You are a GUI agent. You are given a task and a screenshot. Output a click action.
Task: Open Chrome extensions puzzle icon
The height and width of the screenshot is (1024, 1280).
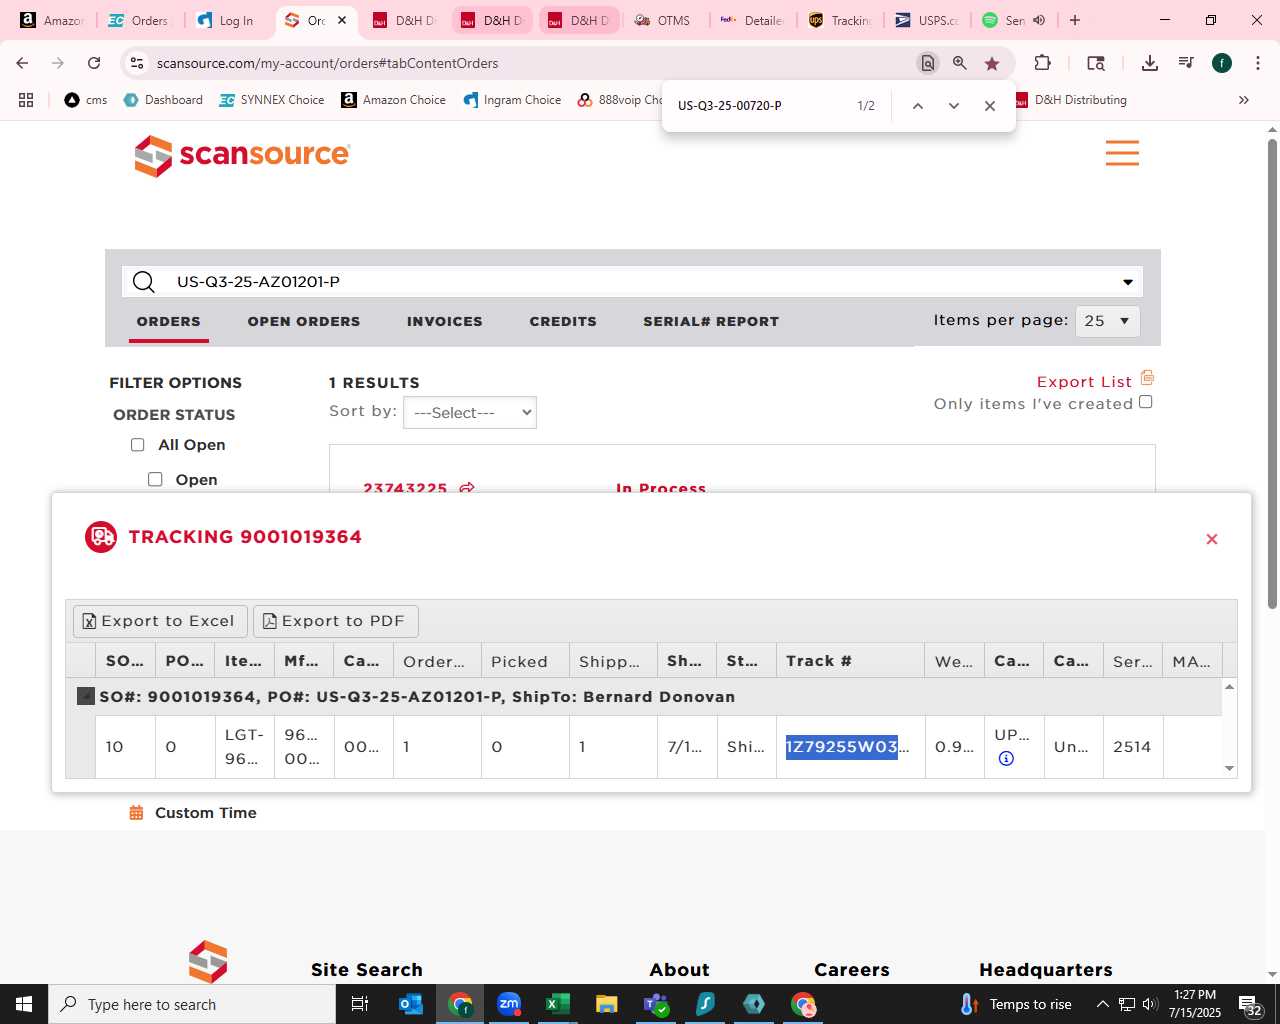click(x=1042, y=63)
